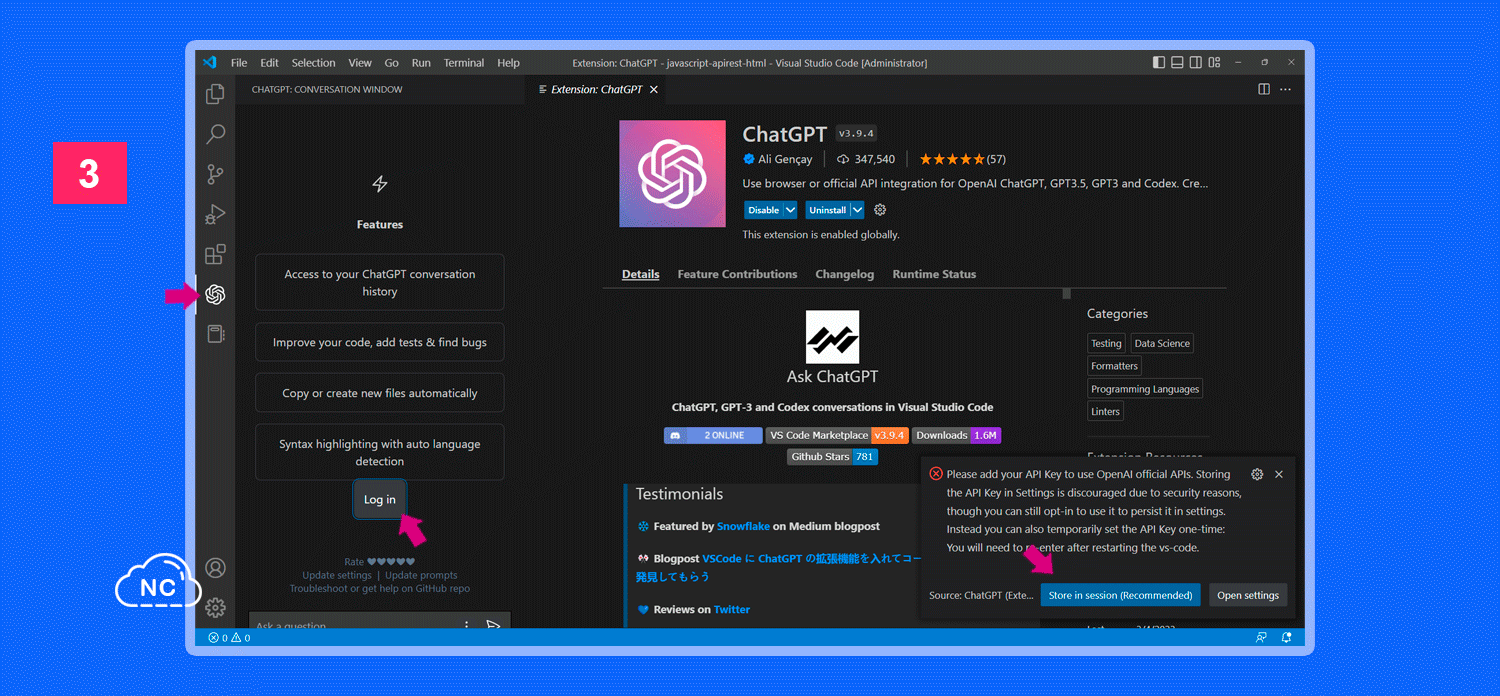The width and height of the screenshot is (1500, 696).
Task: Switch to the Feature Contributions tab
Action: tap(738, 274)
